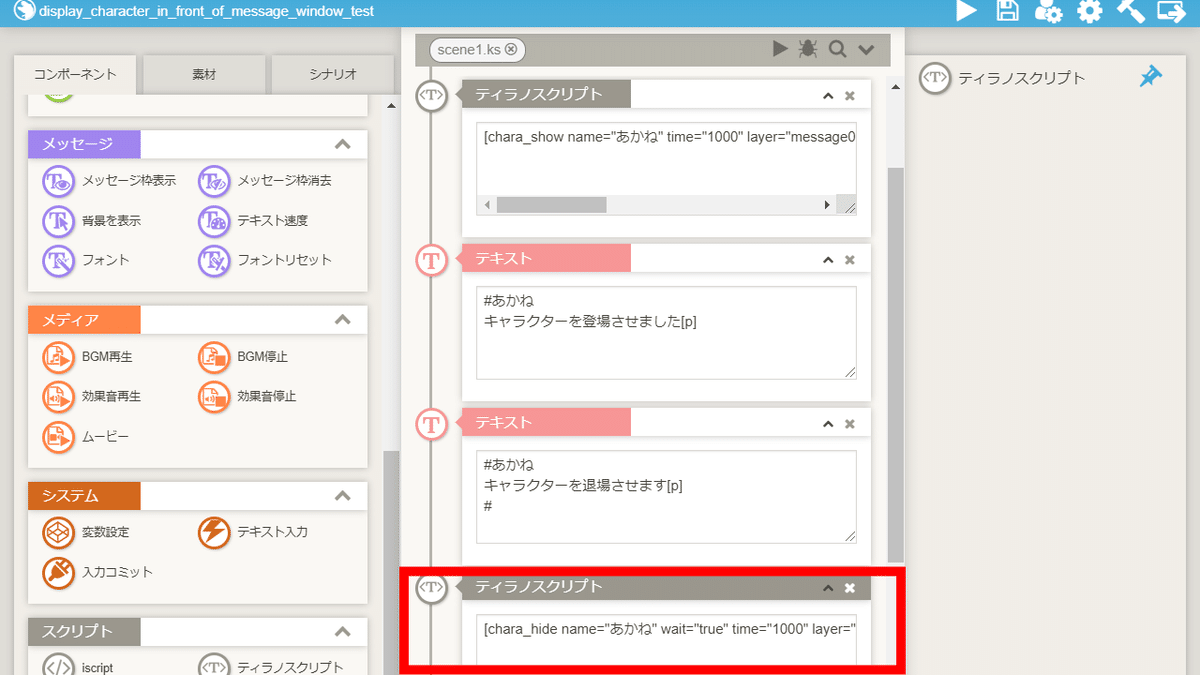1200x675 pixels.
Task: Expand the scenario bar dropdown chevron
Action: tap(866, 50)
